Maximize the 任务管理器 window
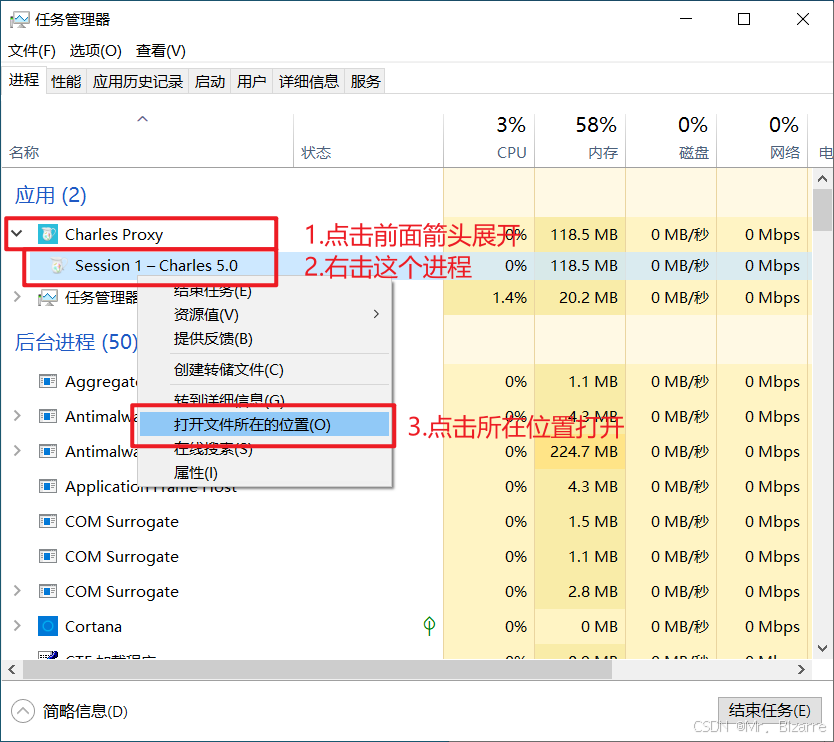 pyautogui.click(x=744, y=20)
